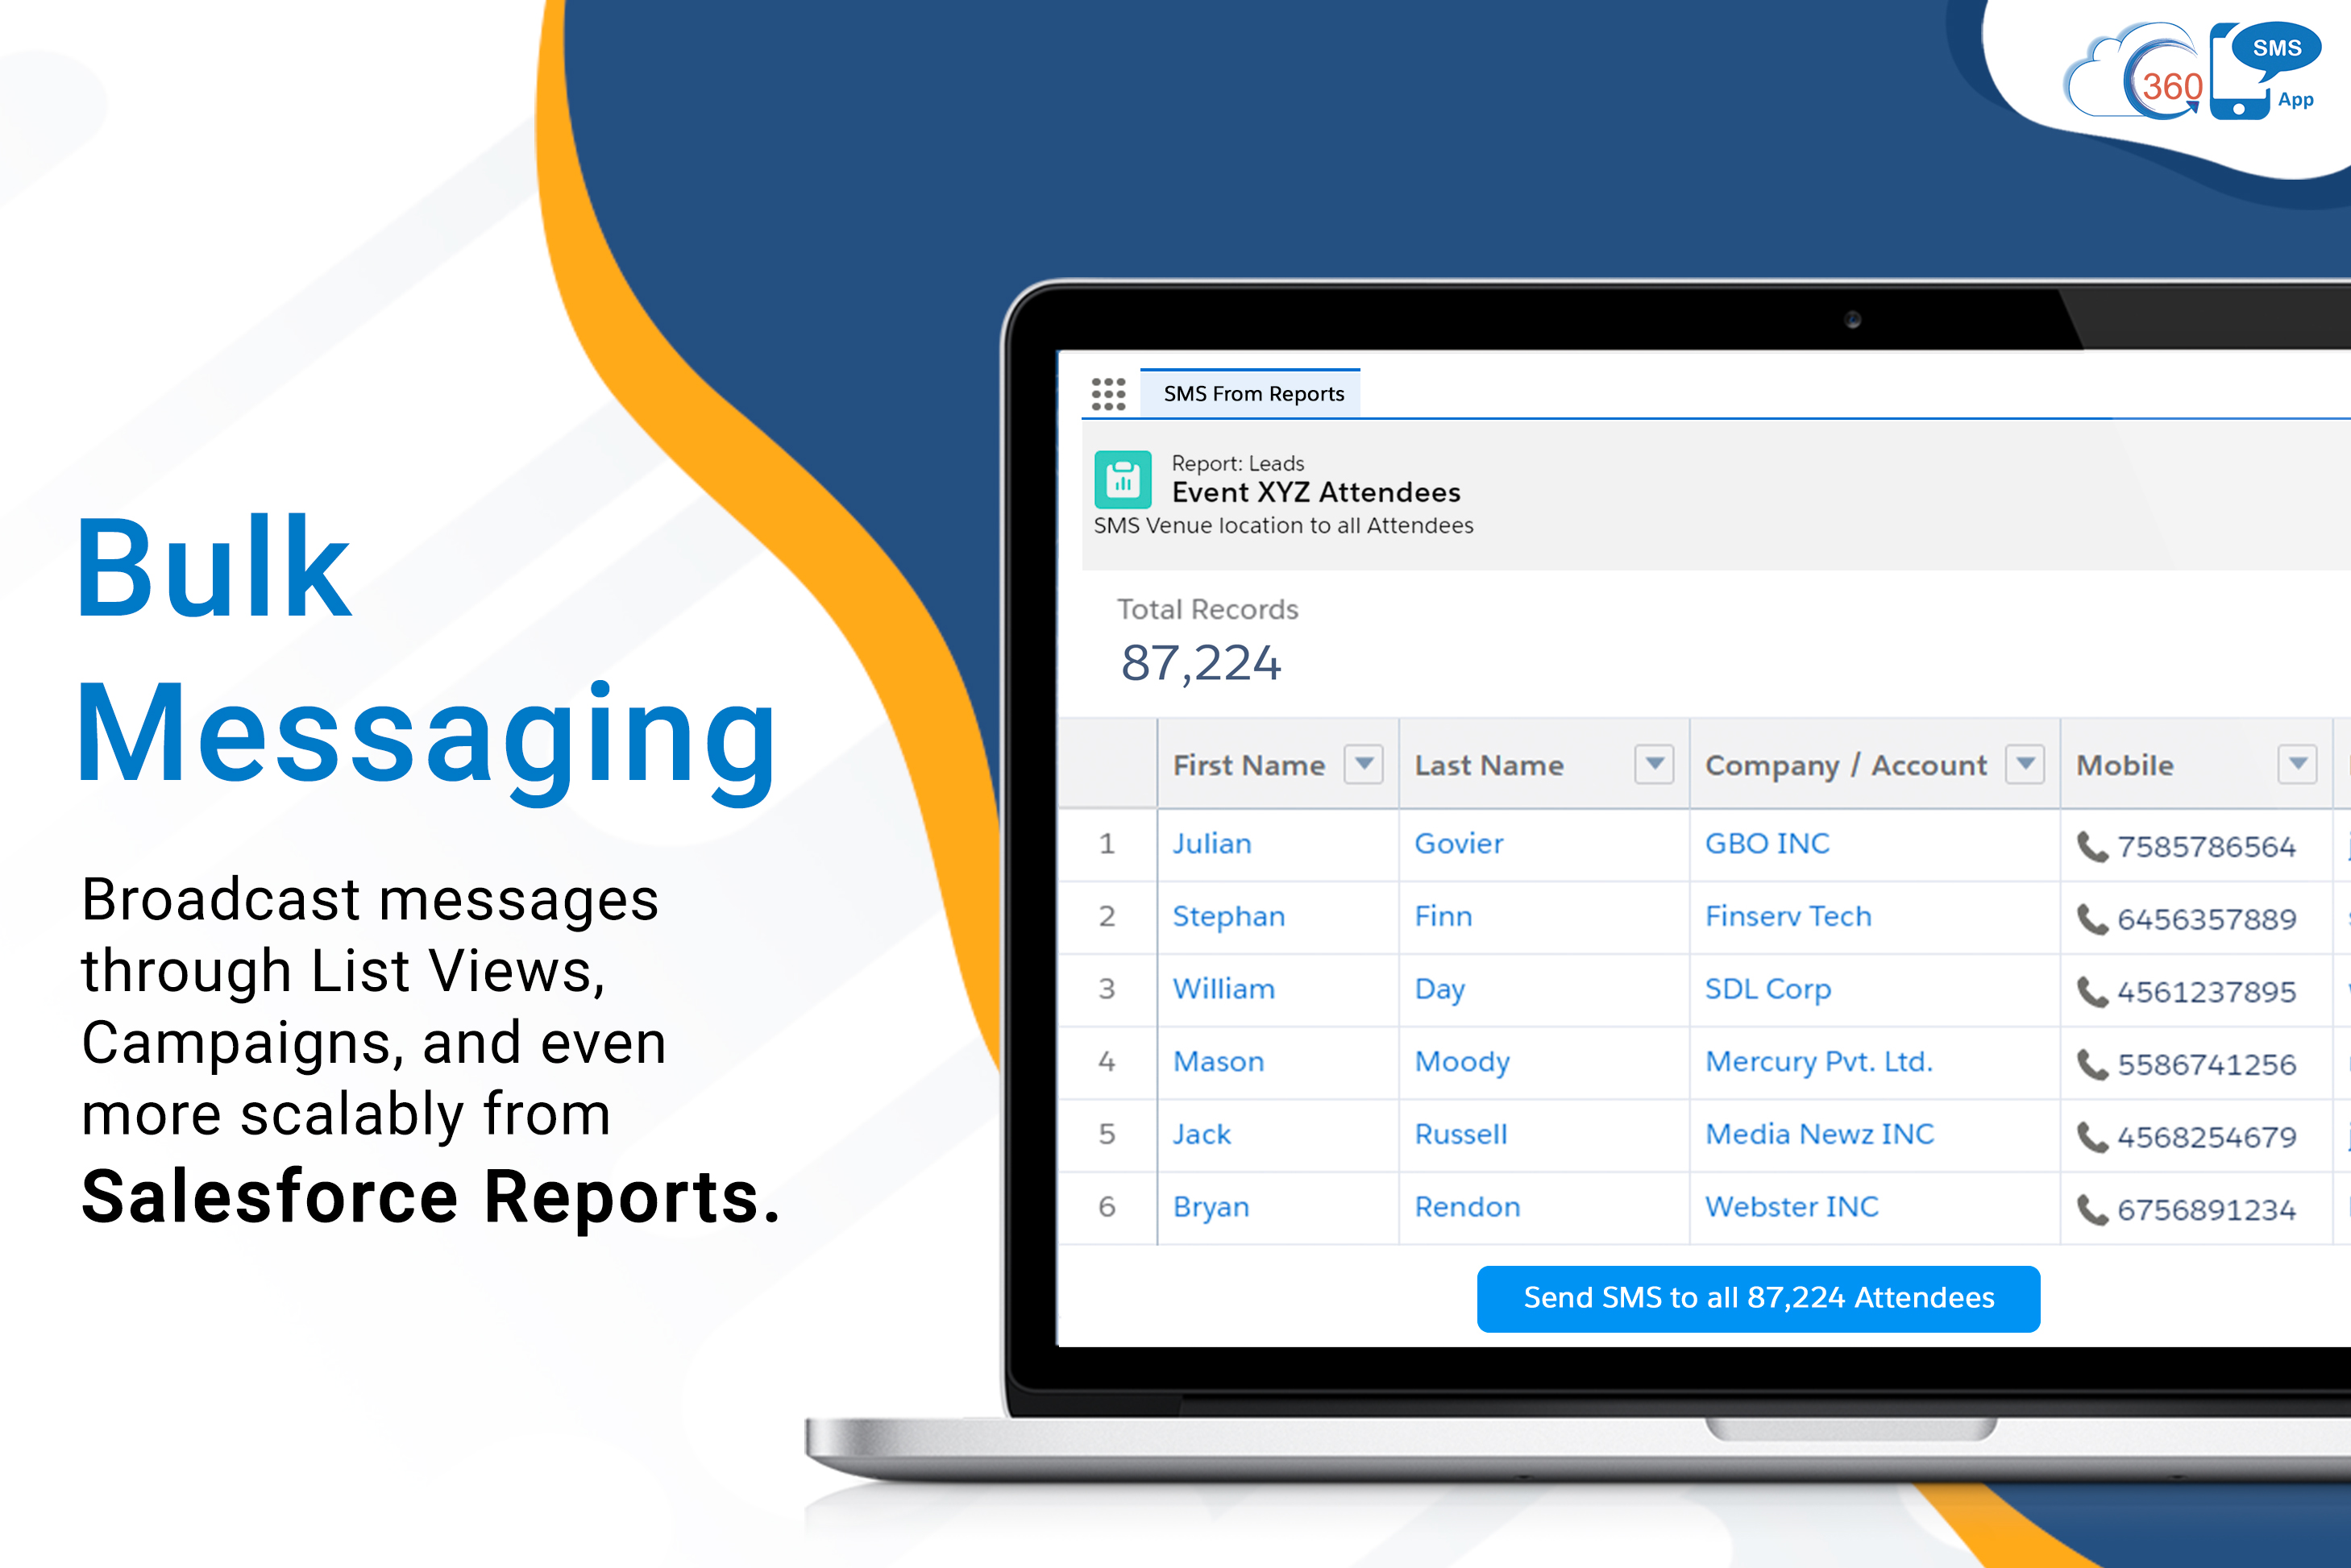Image resolution: width=2351 pixels, height=1568 pixels.
Task: Click Send SMS to all 87,224 Attendees
Action: (x=1758, y=1298)
